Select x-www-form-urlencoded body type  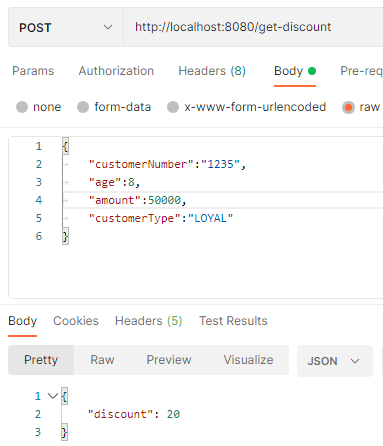tap(246, 107)
